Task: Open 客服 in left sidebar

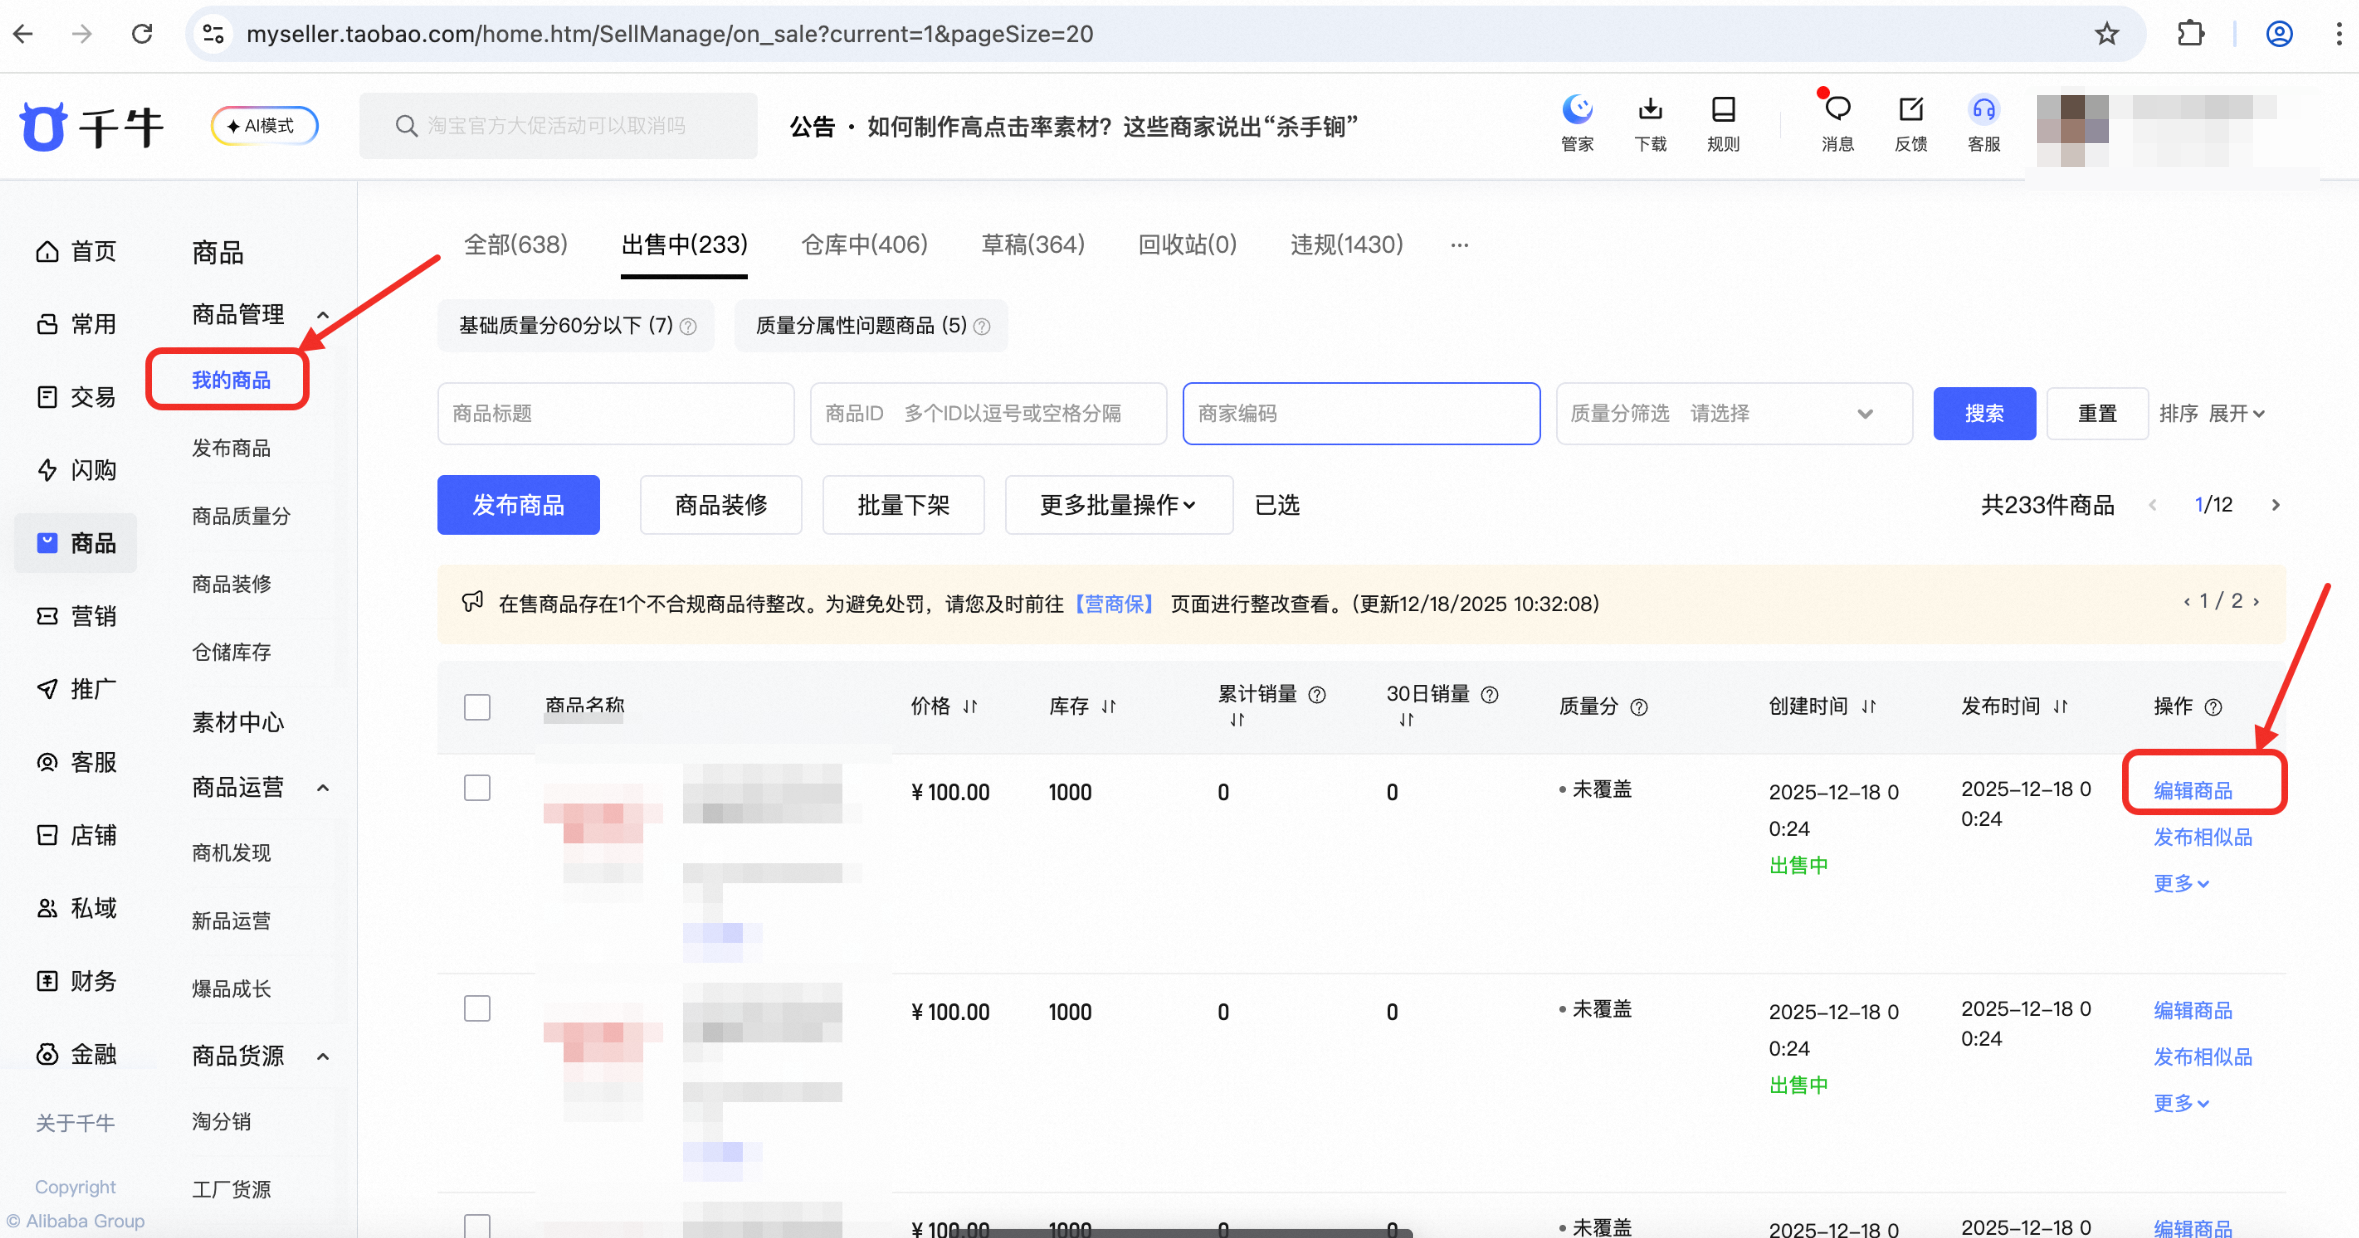Action: (x=76, y=762)
